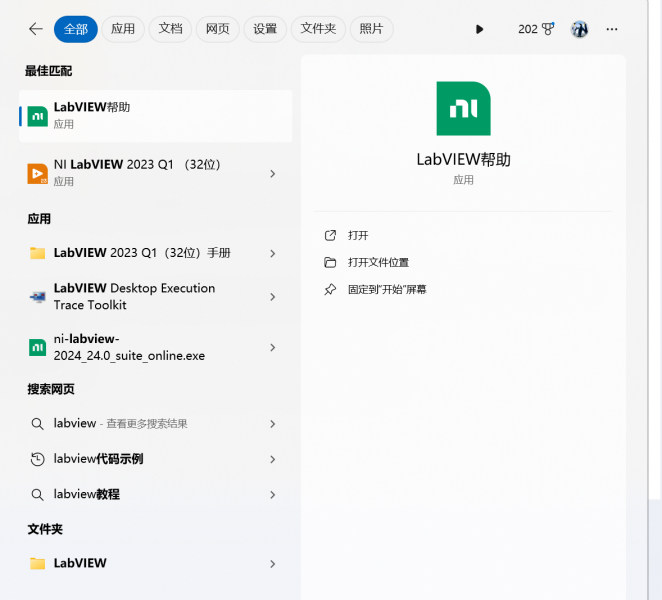Click 打开文件位置 in preview pane
Viewport: 662px width, 600px height.
[378, 262]
